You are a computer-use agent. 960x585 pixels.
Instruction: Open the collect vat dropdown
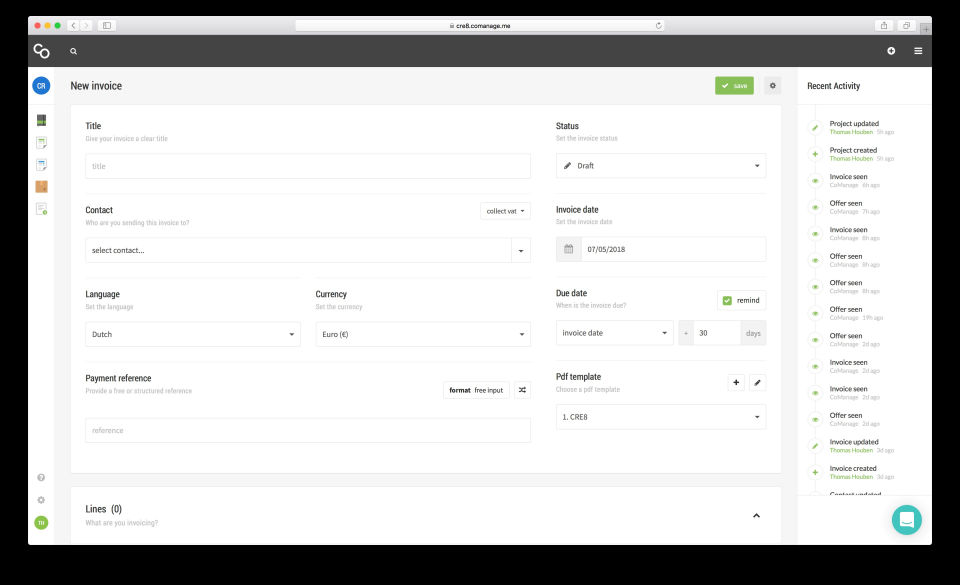tap(505, 211)
